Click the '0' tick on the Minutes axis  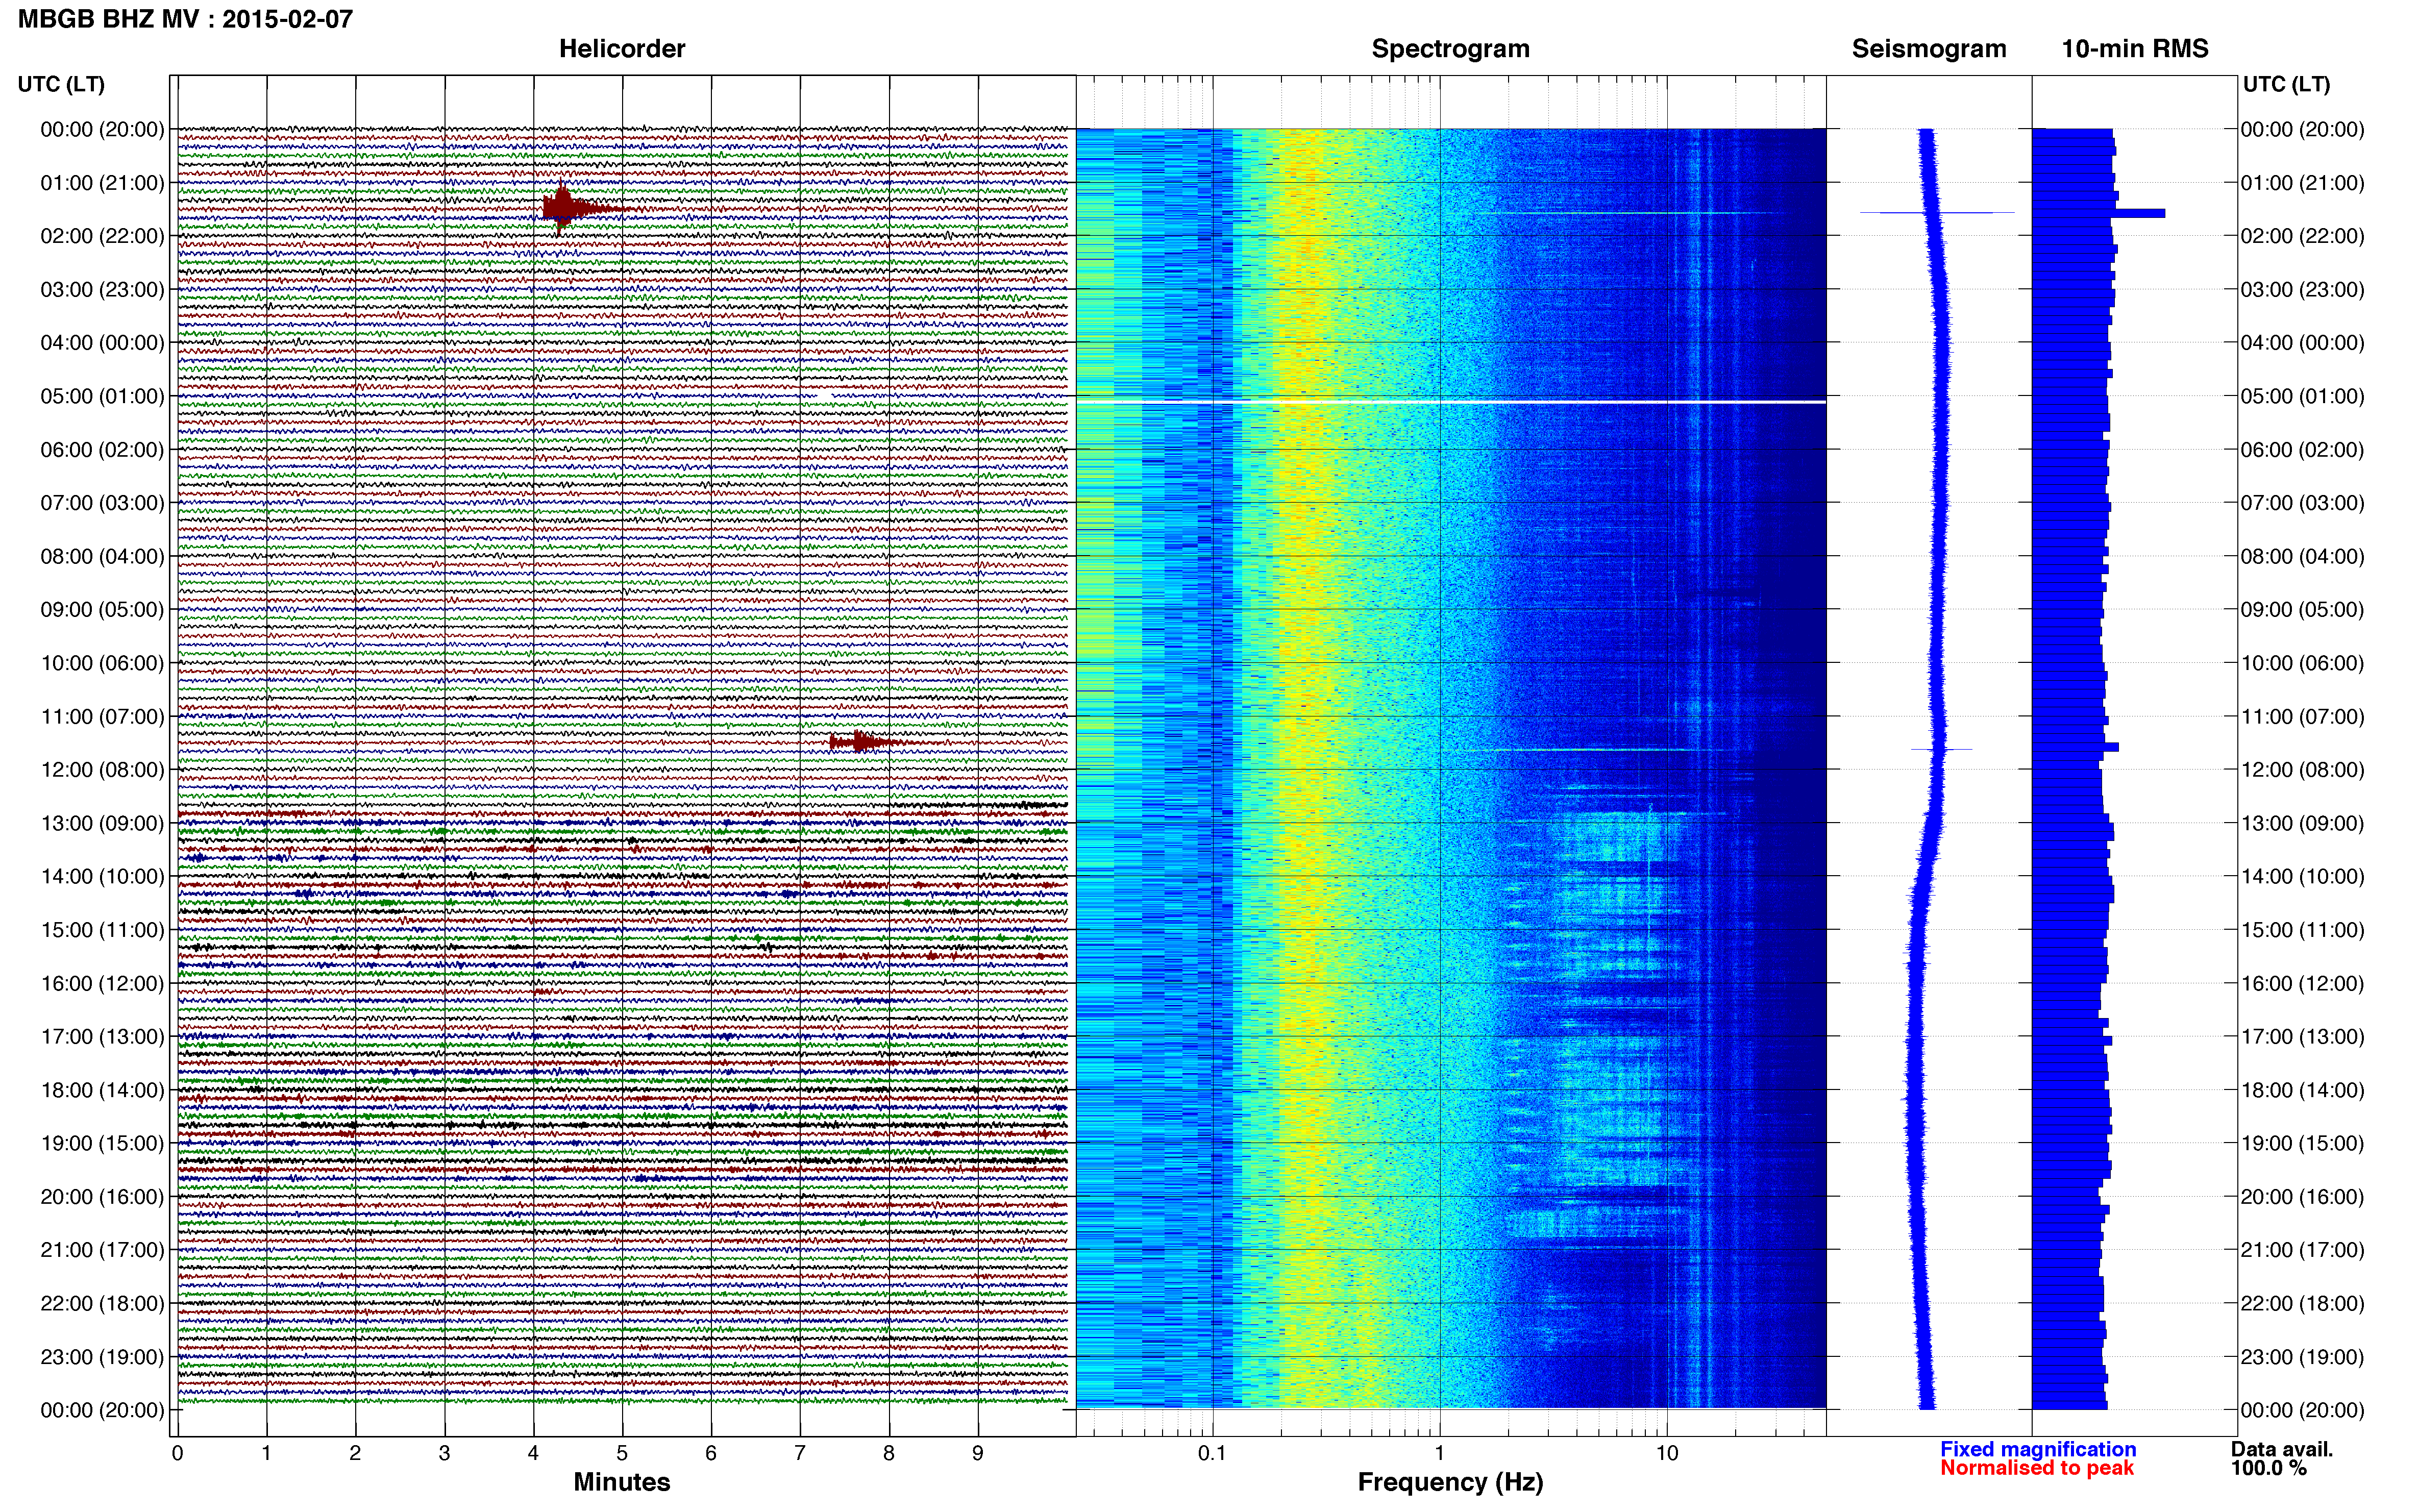[177, 1453]
